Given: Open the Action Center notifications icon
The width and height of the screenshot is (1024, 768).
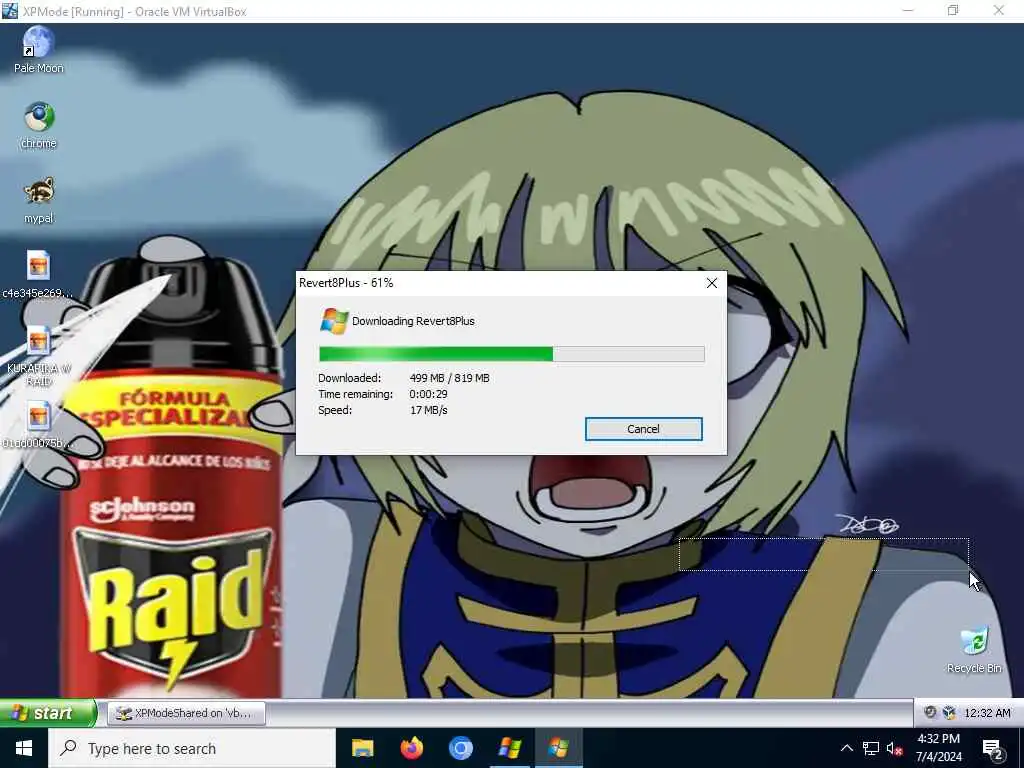Looking at the screenshot, I should [x=993, y=748].
